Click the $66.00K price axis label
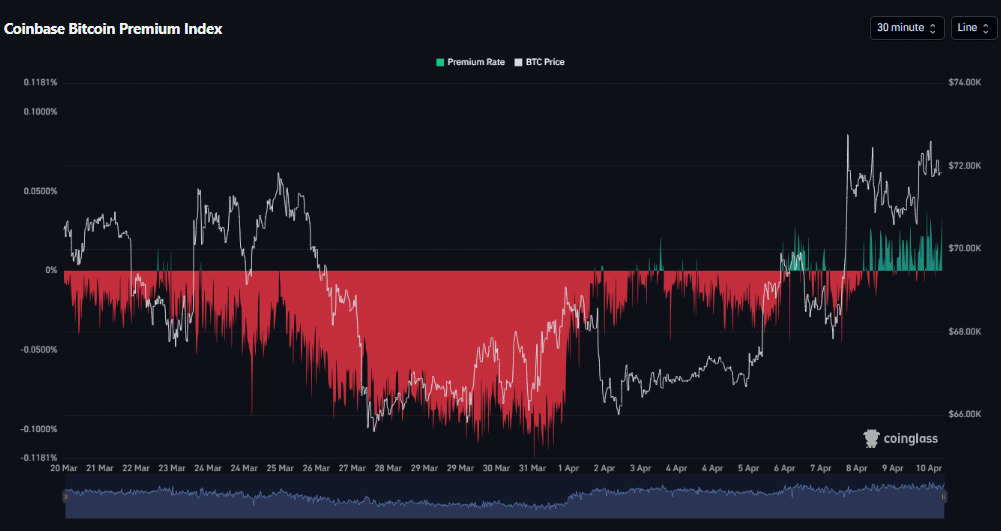The image size is (1001, 531). click(x=965, y=413)
